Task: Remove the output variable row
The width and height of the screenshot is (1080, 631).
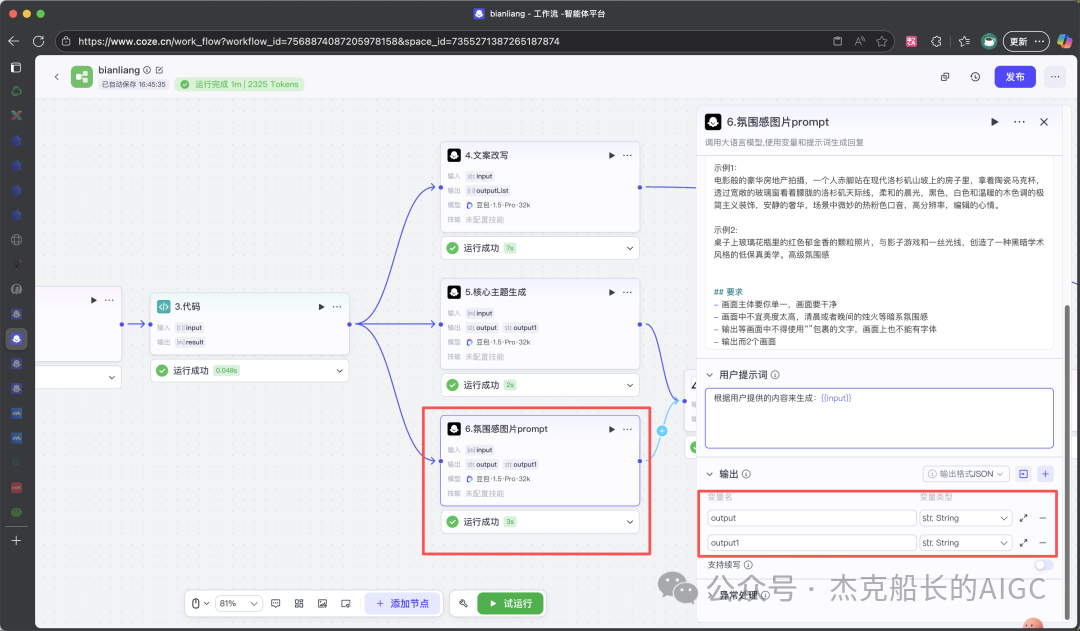Action: pyautogui.click(x=1042, y=518)
